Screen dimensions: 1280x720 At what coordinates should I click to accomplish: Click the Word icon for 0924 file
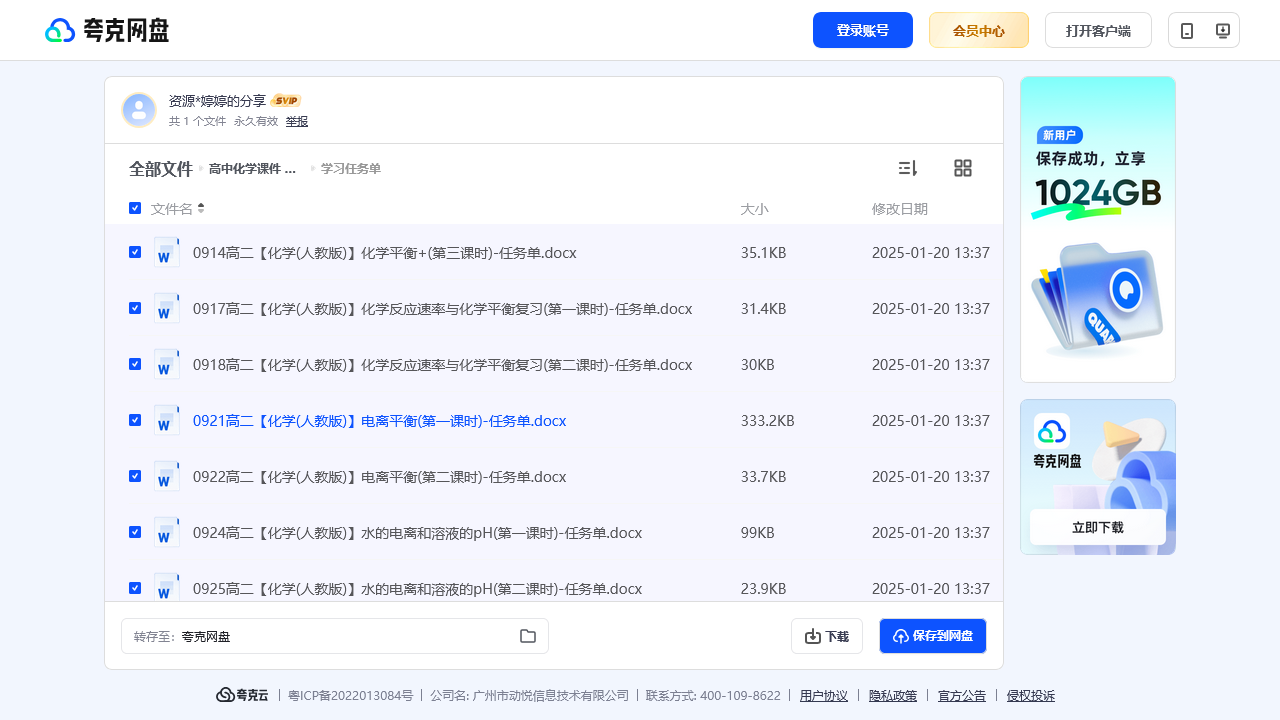[x=167, y=532]
